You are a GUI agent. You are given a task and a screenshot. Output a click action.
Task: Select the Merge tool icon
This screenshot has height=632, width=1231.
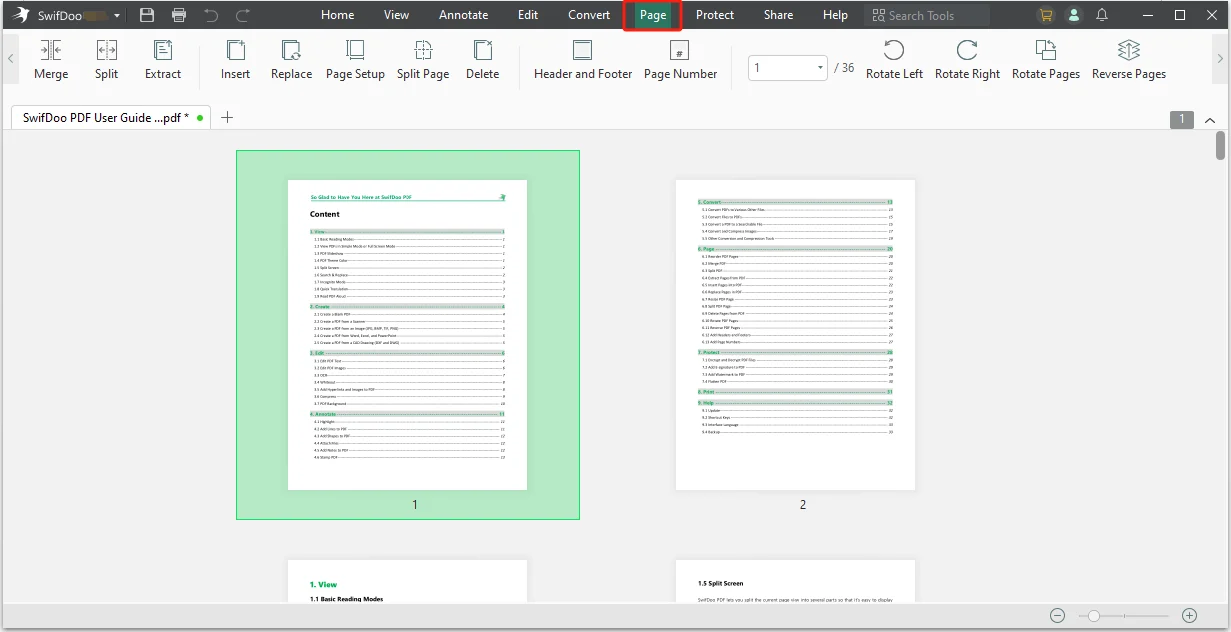click(x=51, y=51)
